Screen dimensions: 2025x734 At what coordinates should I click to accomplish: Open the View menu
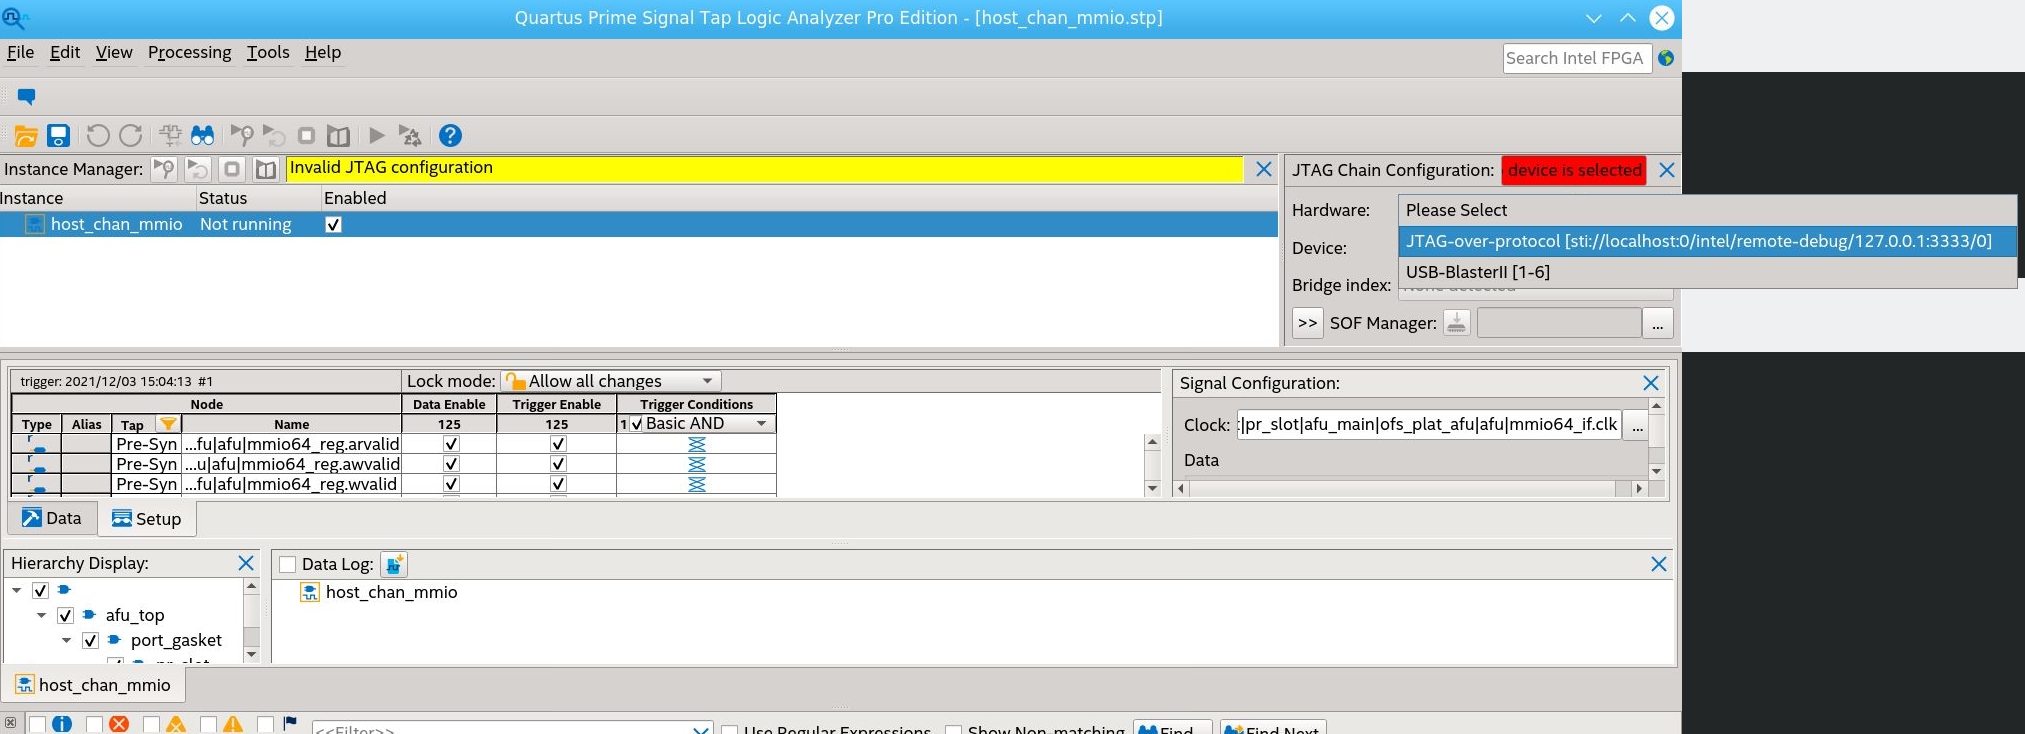[x=114, y=52]
